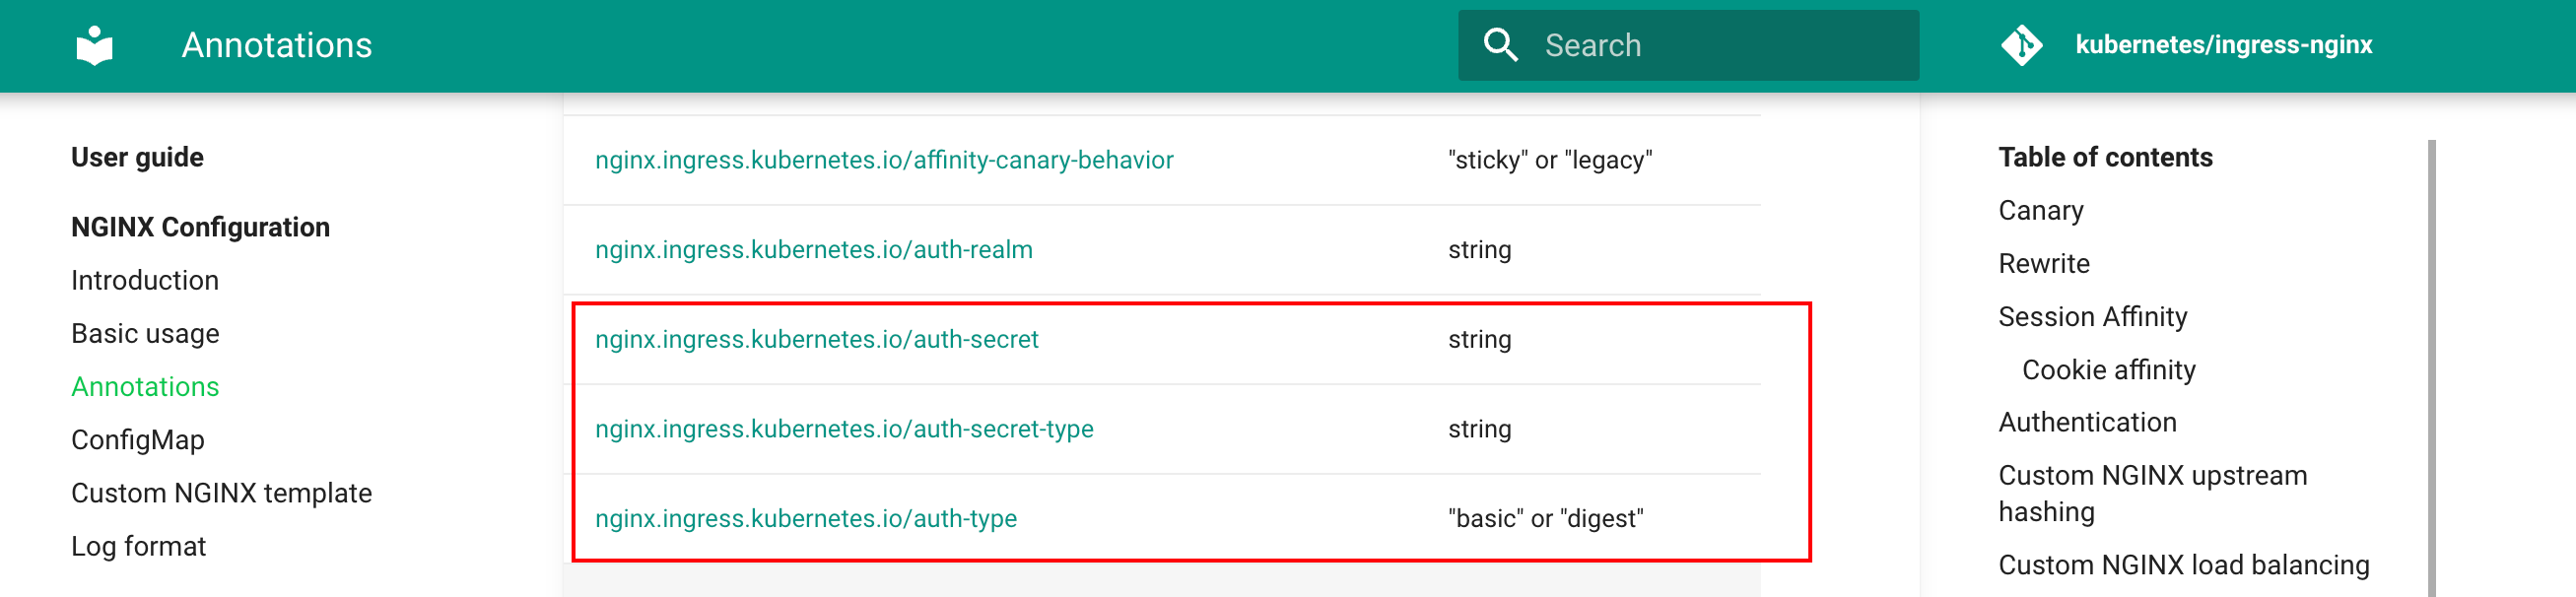Open the auth-realm annotation link
This screenshot has height=597, width=2576.
tap(813, 249)
